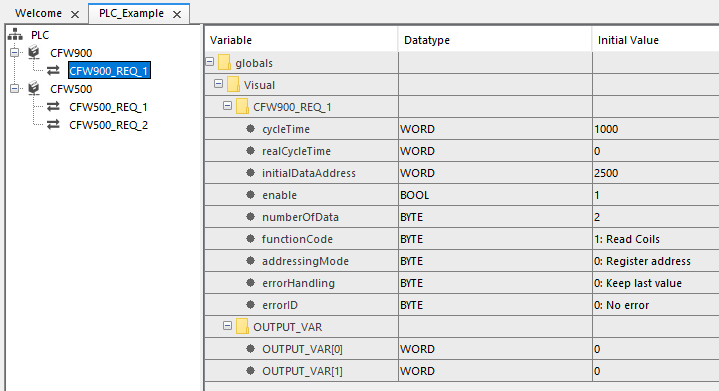719x391 pixels.
Task: Click the arrows icon beside CFW900_REQ_1
Action: 53,70
